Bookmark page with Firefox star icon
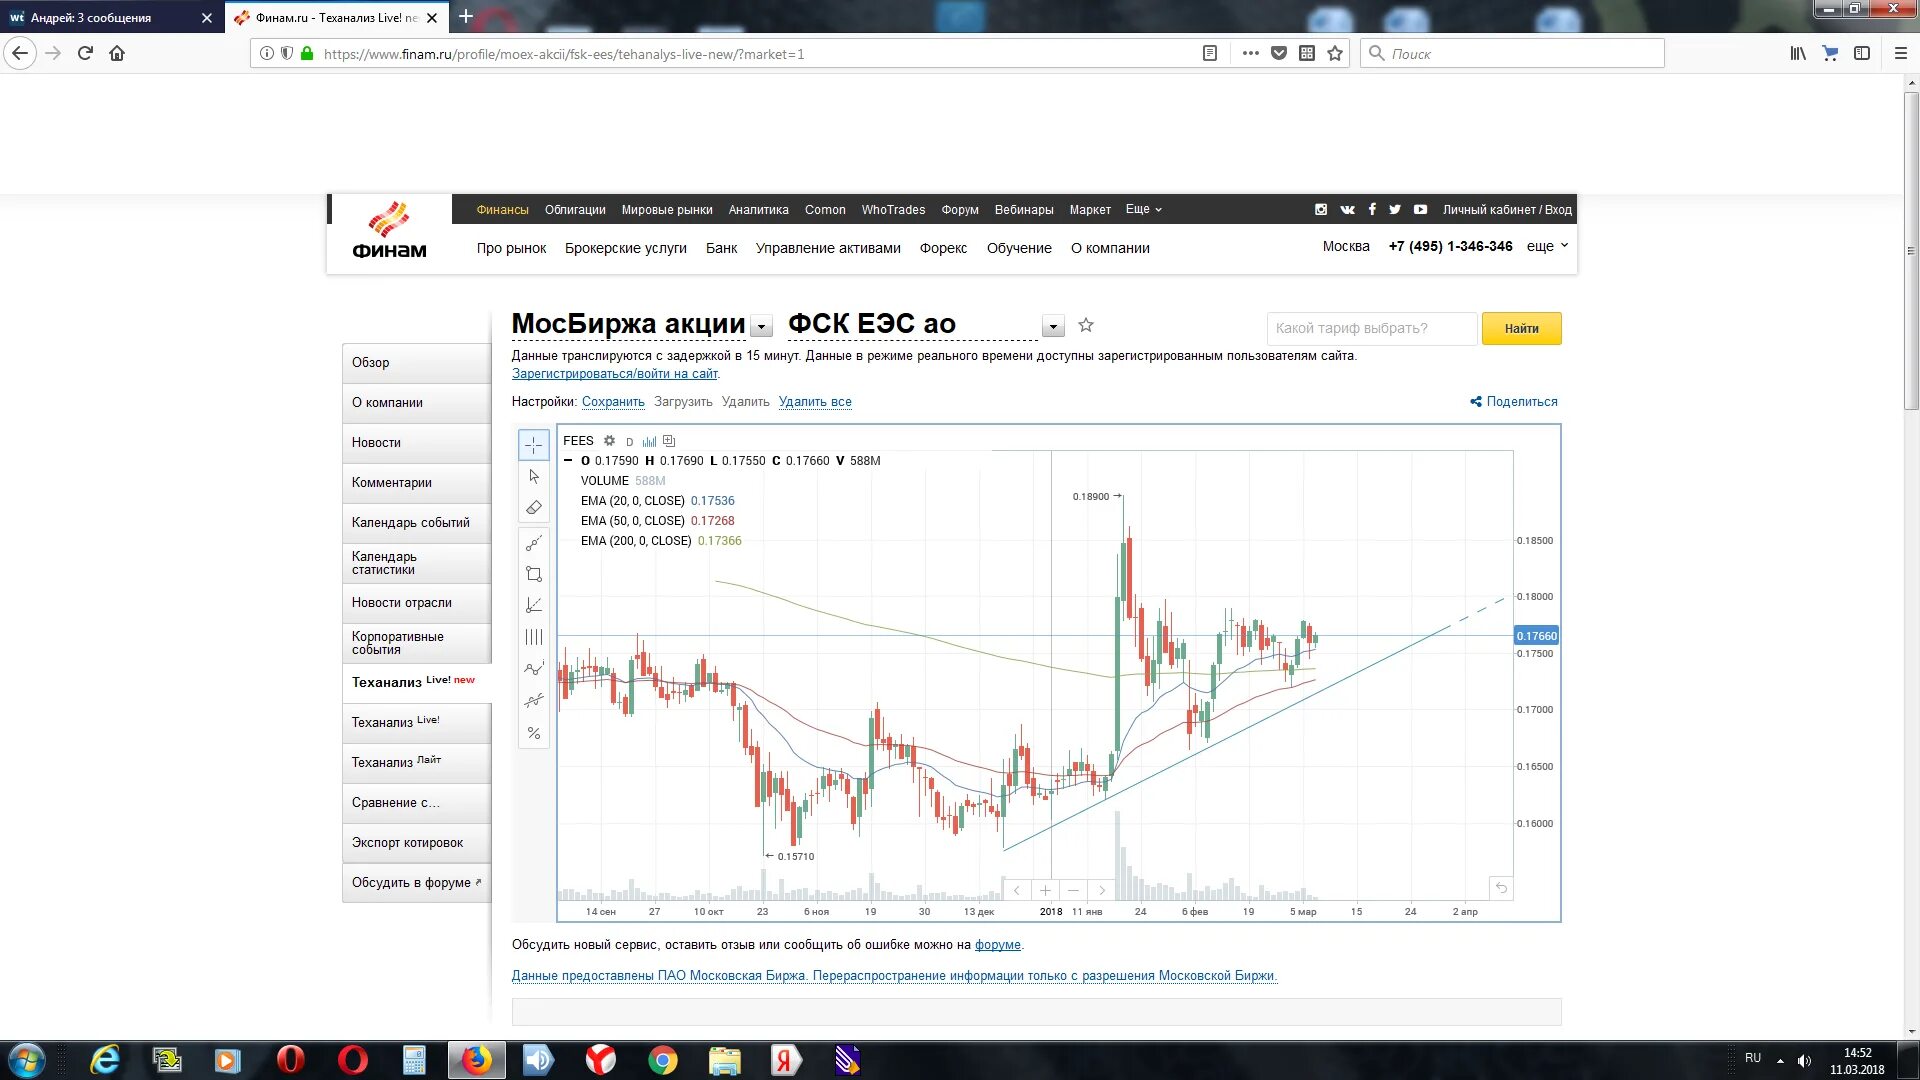The height and width of the screenshot is (1080, 1920). click(x=1335, y=54)
